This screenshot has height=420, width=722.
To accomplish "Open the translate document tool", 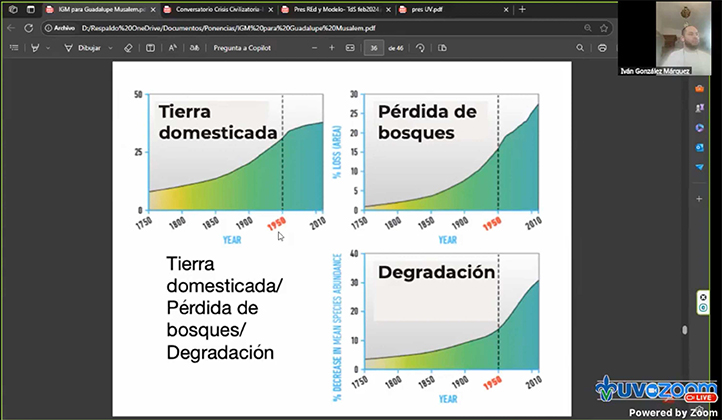I will point(194,48).
